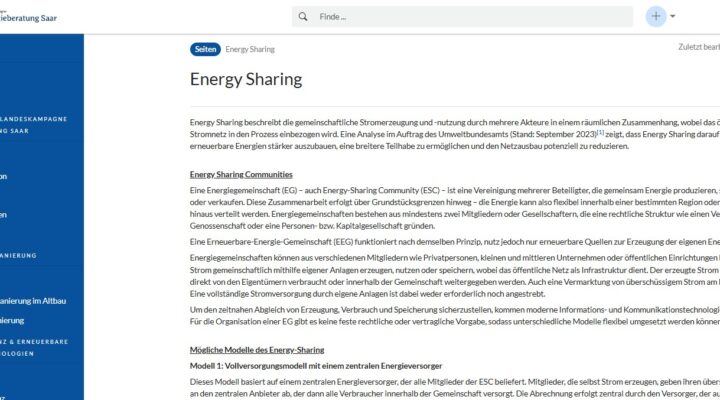Screen dimensions: 720x400
Task: Click the "Mögliche Modelle des Energy-Sharing" heading
Action: [257, 350]
